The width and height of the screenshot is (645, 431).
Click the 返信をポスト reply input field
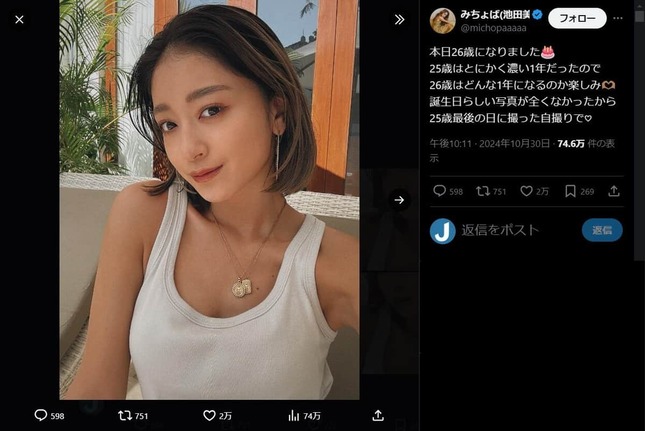click(518, 230)
